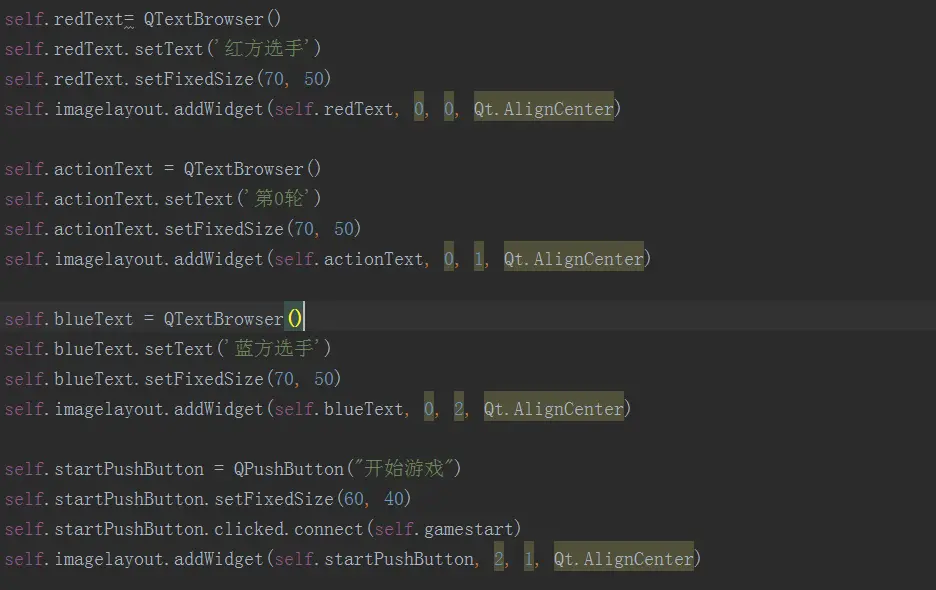Click Qt.AlignCenter on the blueText addWidget line
Screen dimensions: 936x590
pos(553,408)
